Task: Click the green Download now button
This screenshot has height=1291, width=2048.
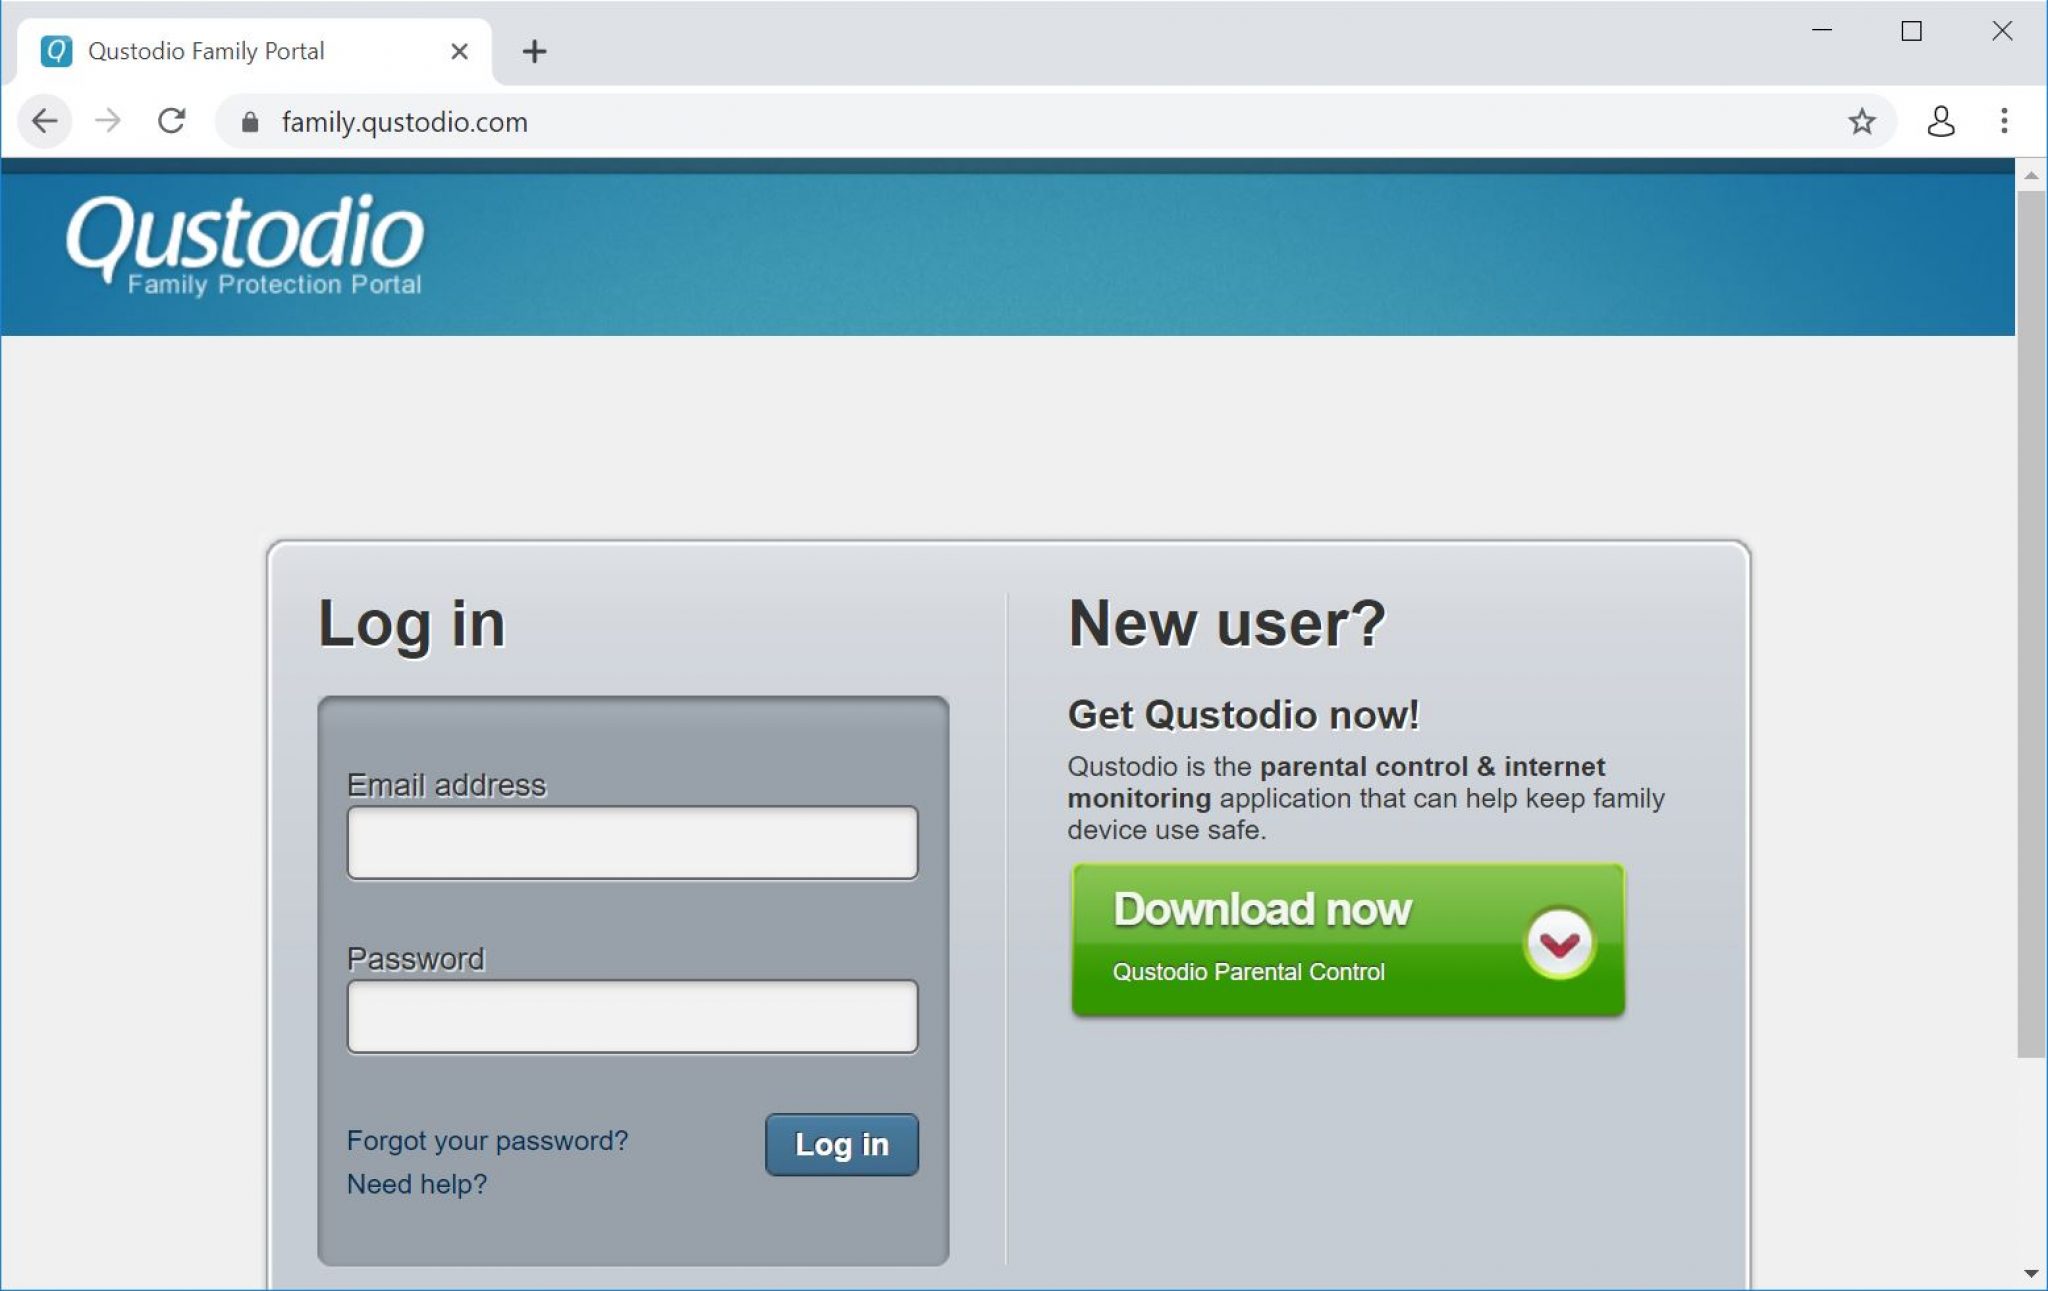Action: pos(1348,940)
